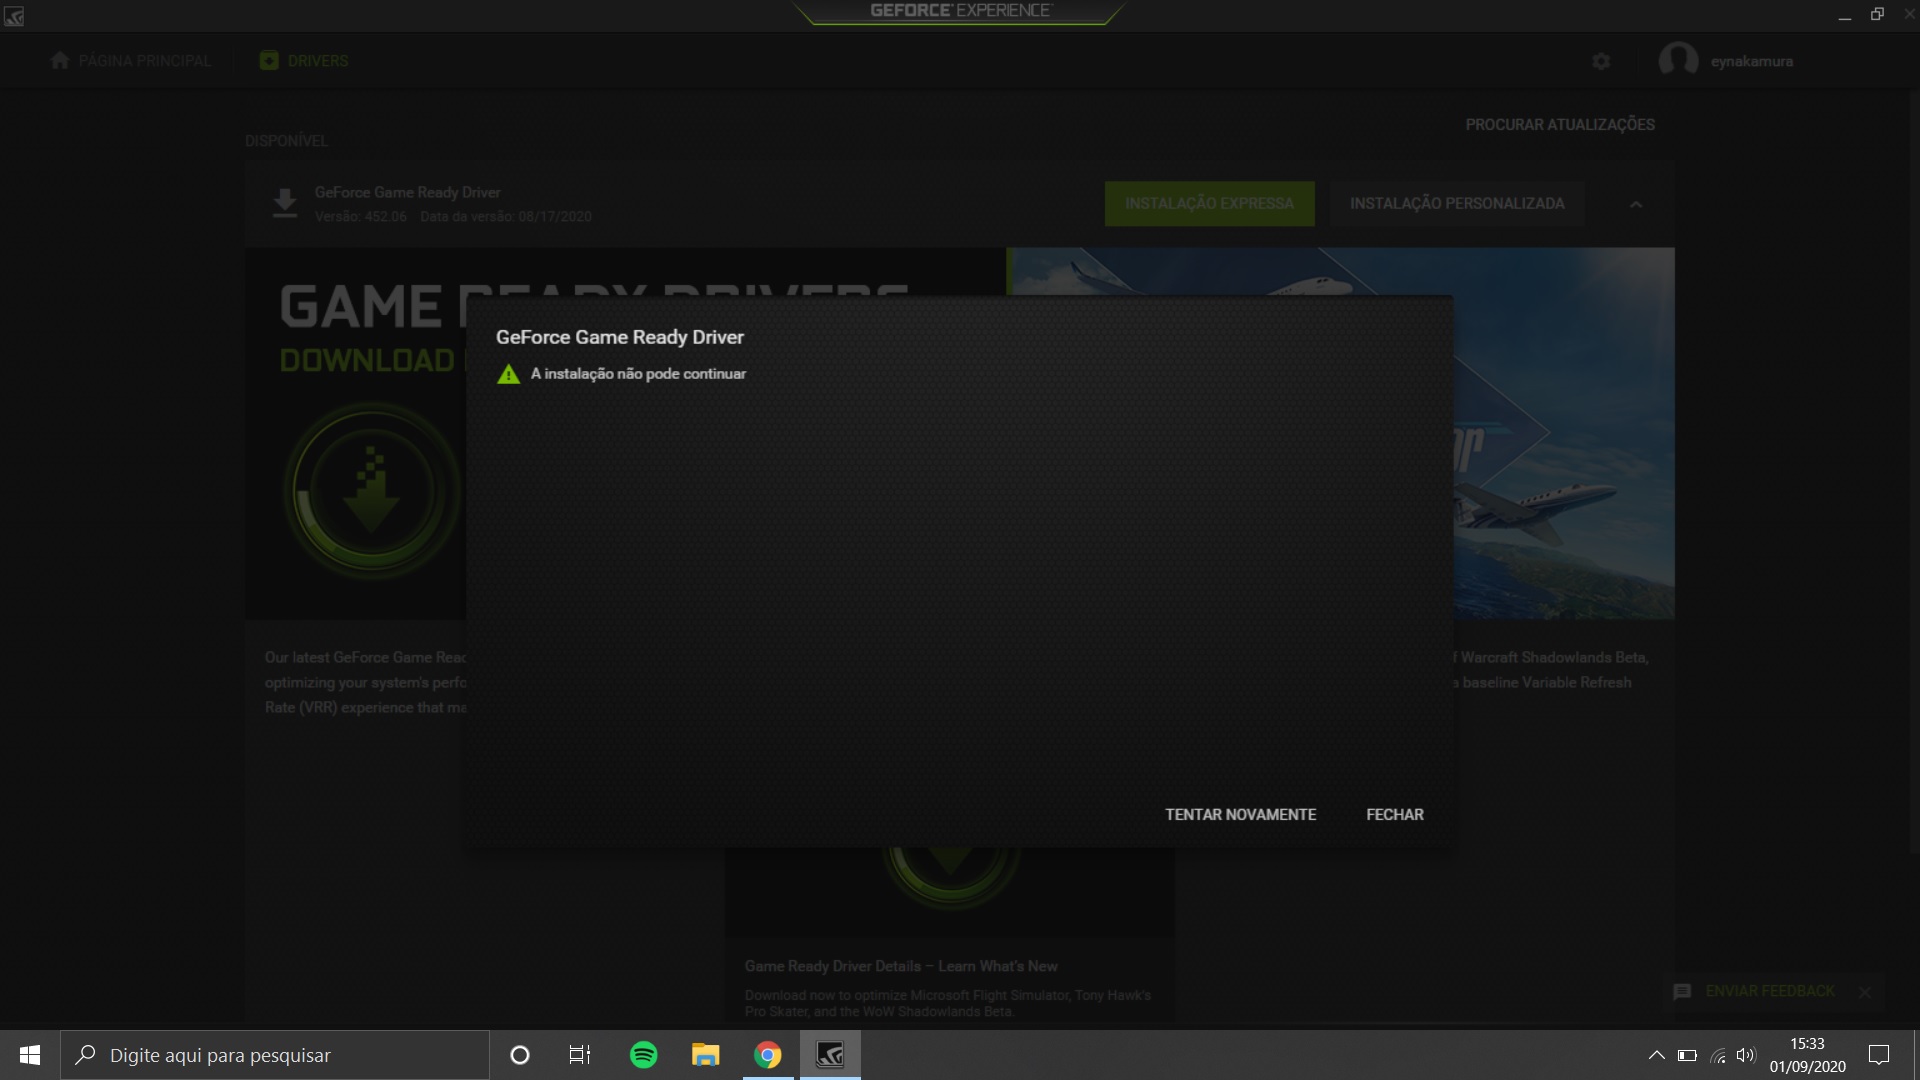Viewport: 1920px width, 1080px height.
Task: Click PROCURAR ATUALIZAÇÕES
Action: coord(1560,124)
